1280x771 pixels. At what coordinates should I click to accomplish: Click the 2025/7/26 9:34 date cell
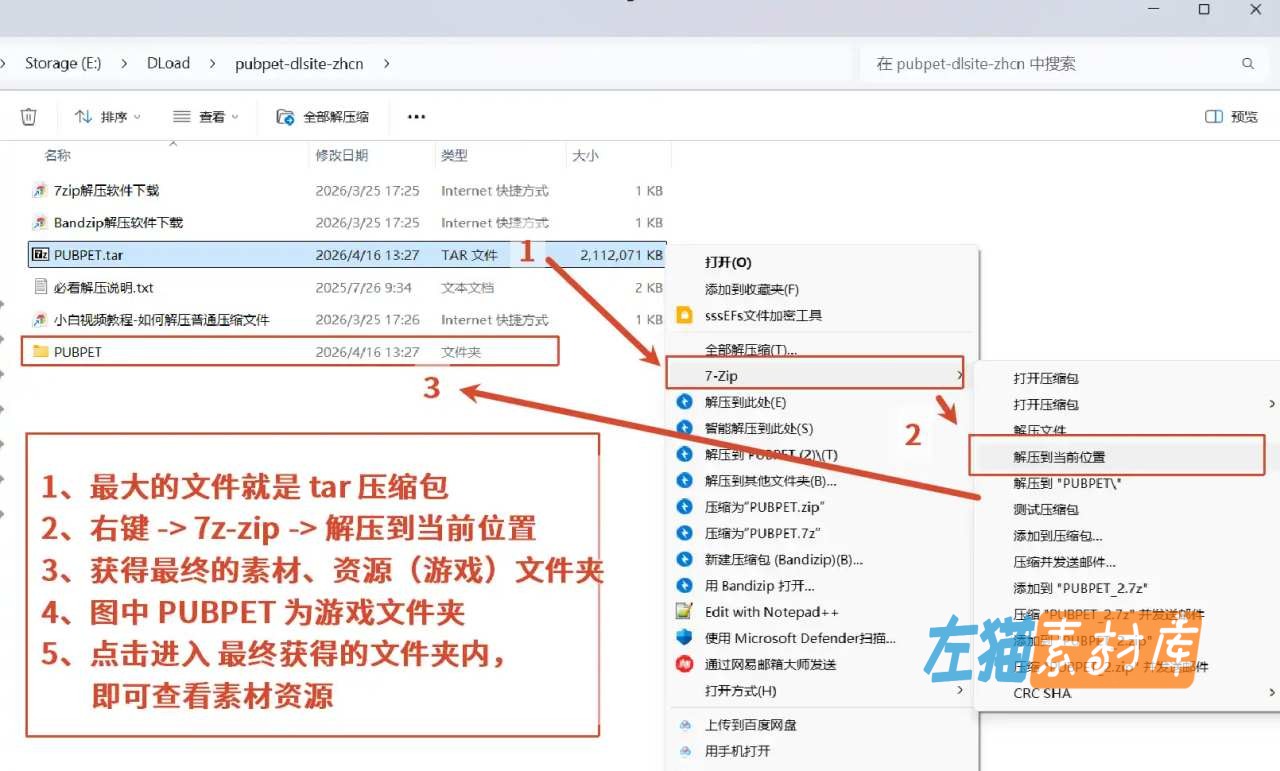pos(363,287)
